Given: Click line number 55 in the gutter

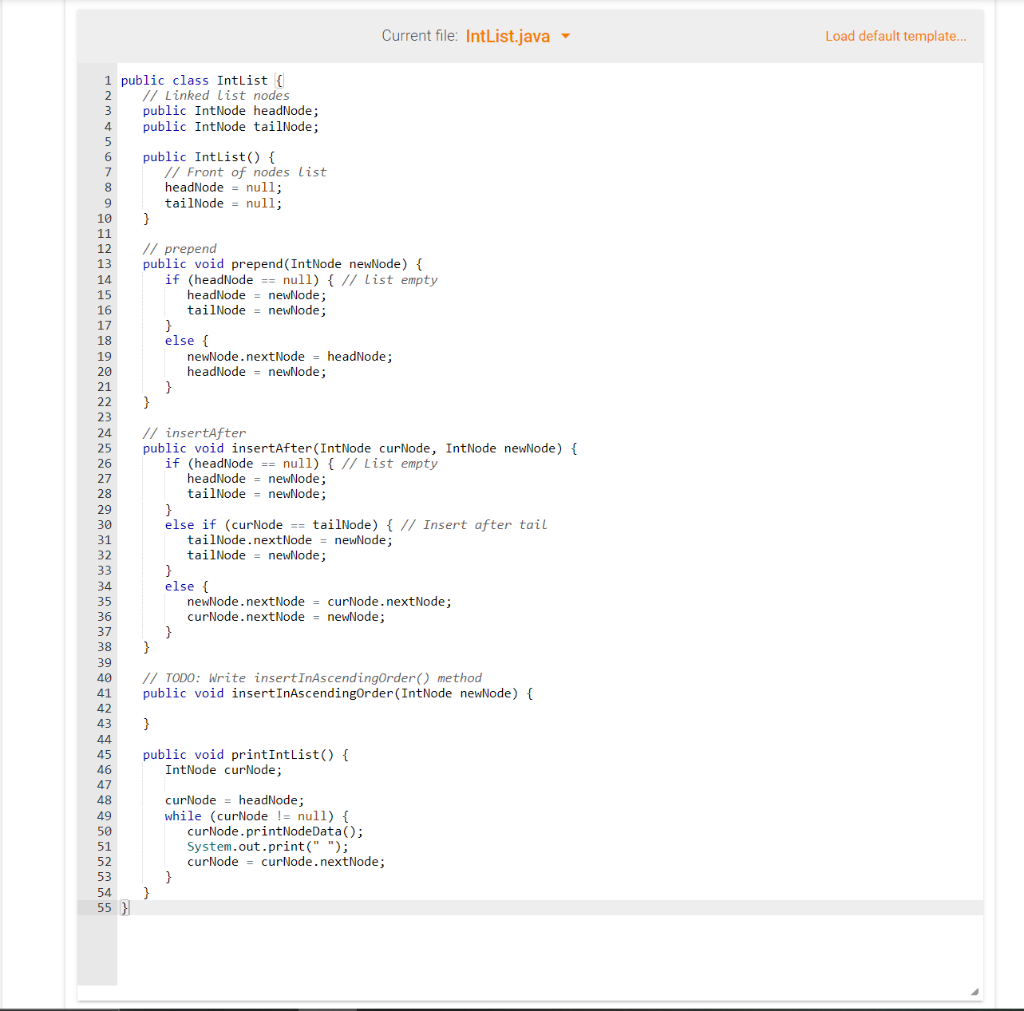Looking at the screenshot, I should tap(103, 907).
